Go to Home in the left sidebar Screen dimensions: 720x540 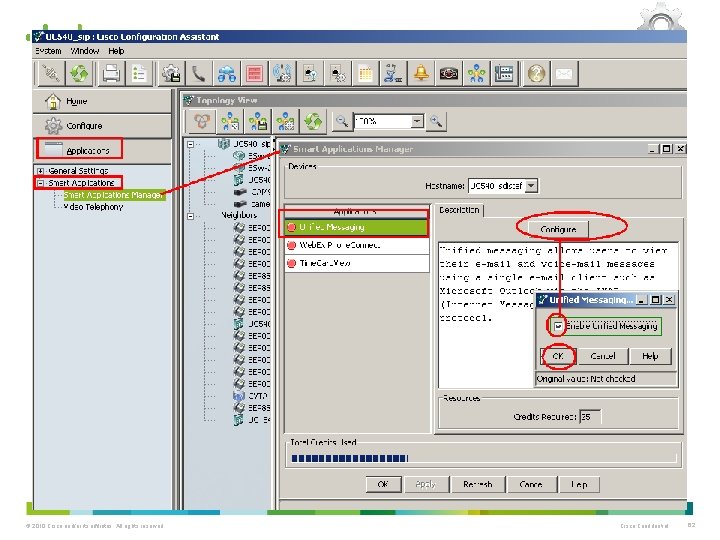click(102, 101)
